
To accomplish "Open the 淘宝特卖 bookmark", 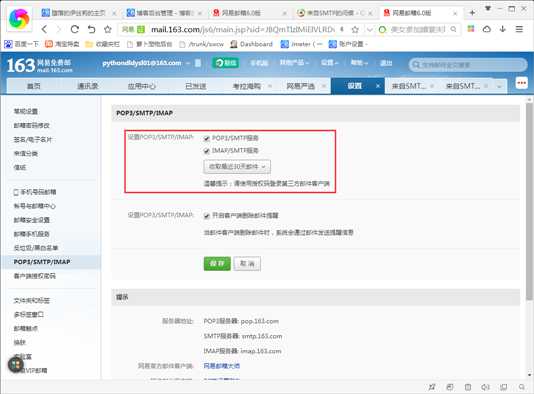I will pyautogui.click(x=62, y=44).
